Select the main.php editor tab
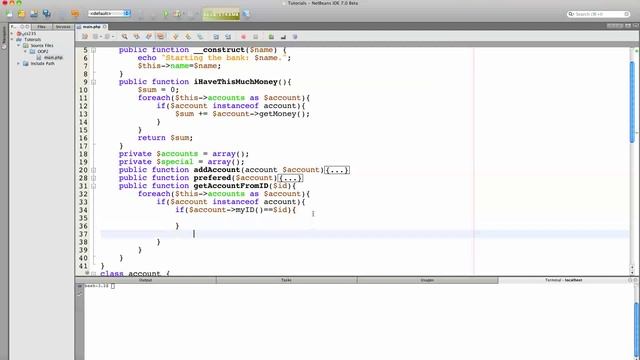This screenshot has width=640, height=360. (91, 27)
